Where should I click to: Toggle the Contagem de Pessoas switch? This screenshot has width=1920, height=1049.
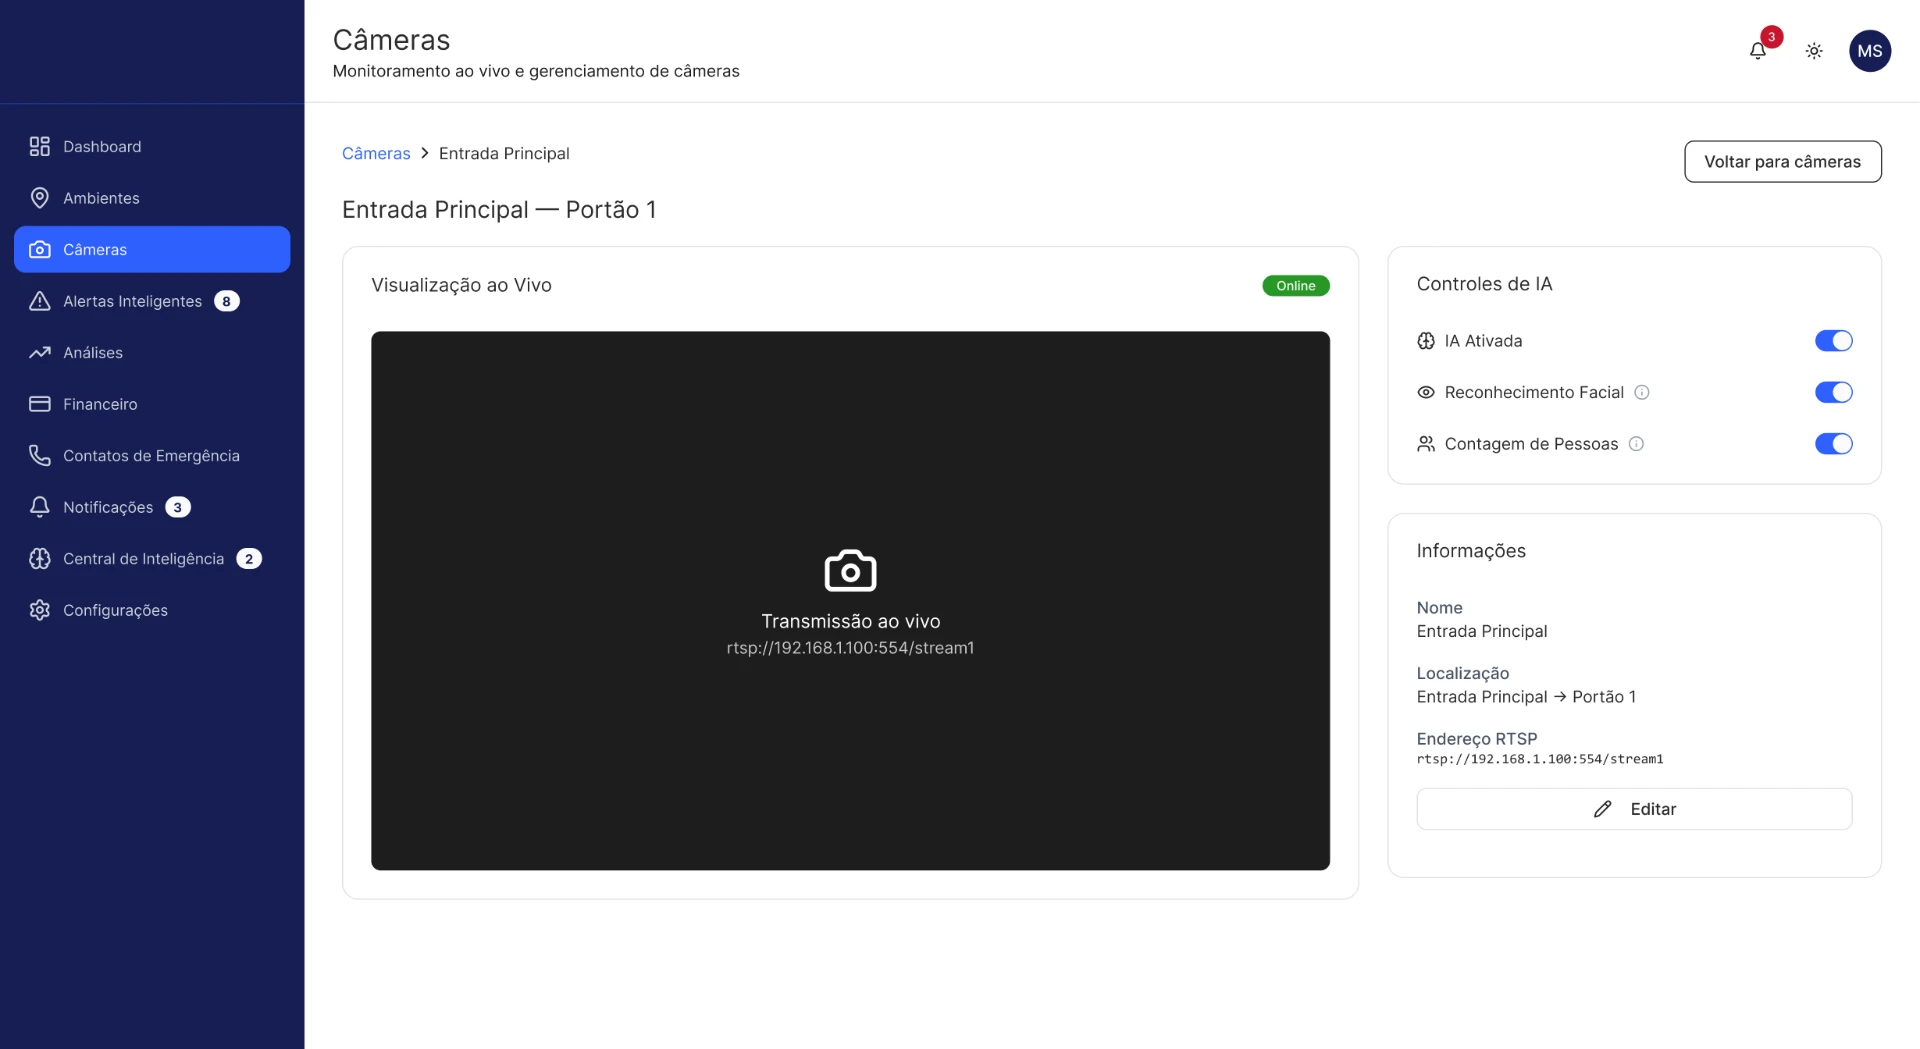[1833, 444]
